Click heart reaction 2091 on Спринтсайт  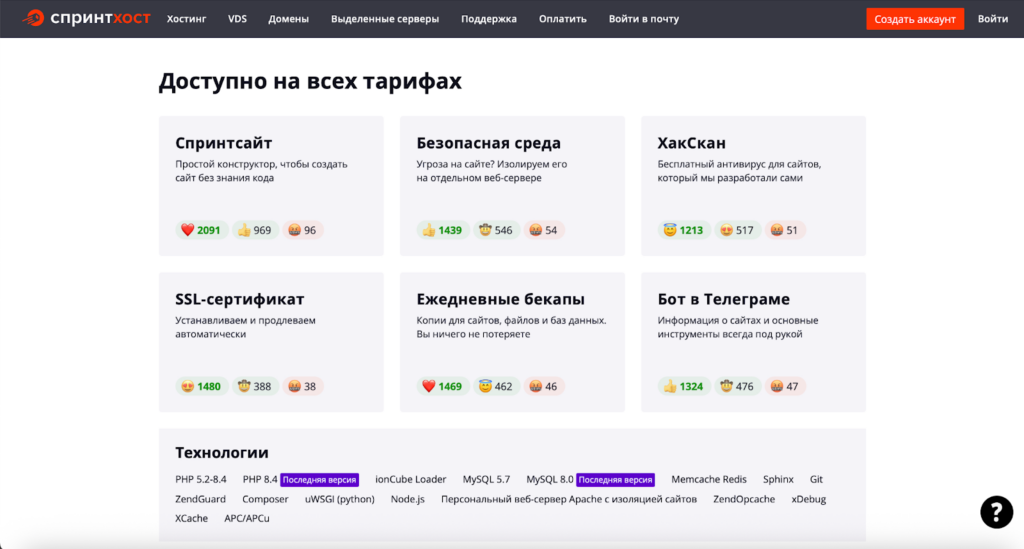pos(201,230)
